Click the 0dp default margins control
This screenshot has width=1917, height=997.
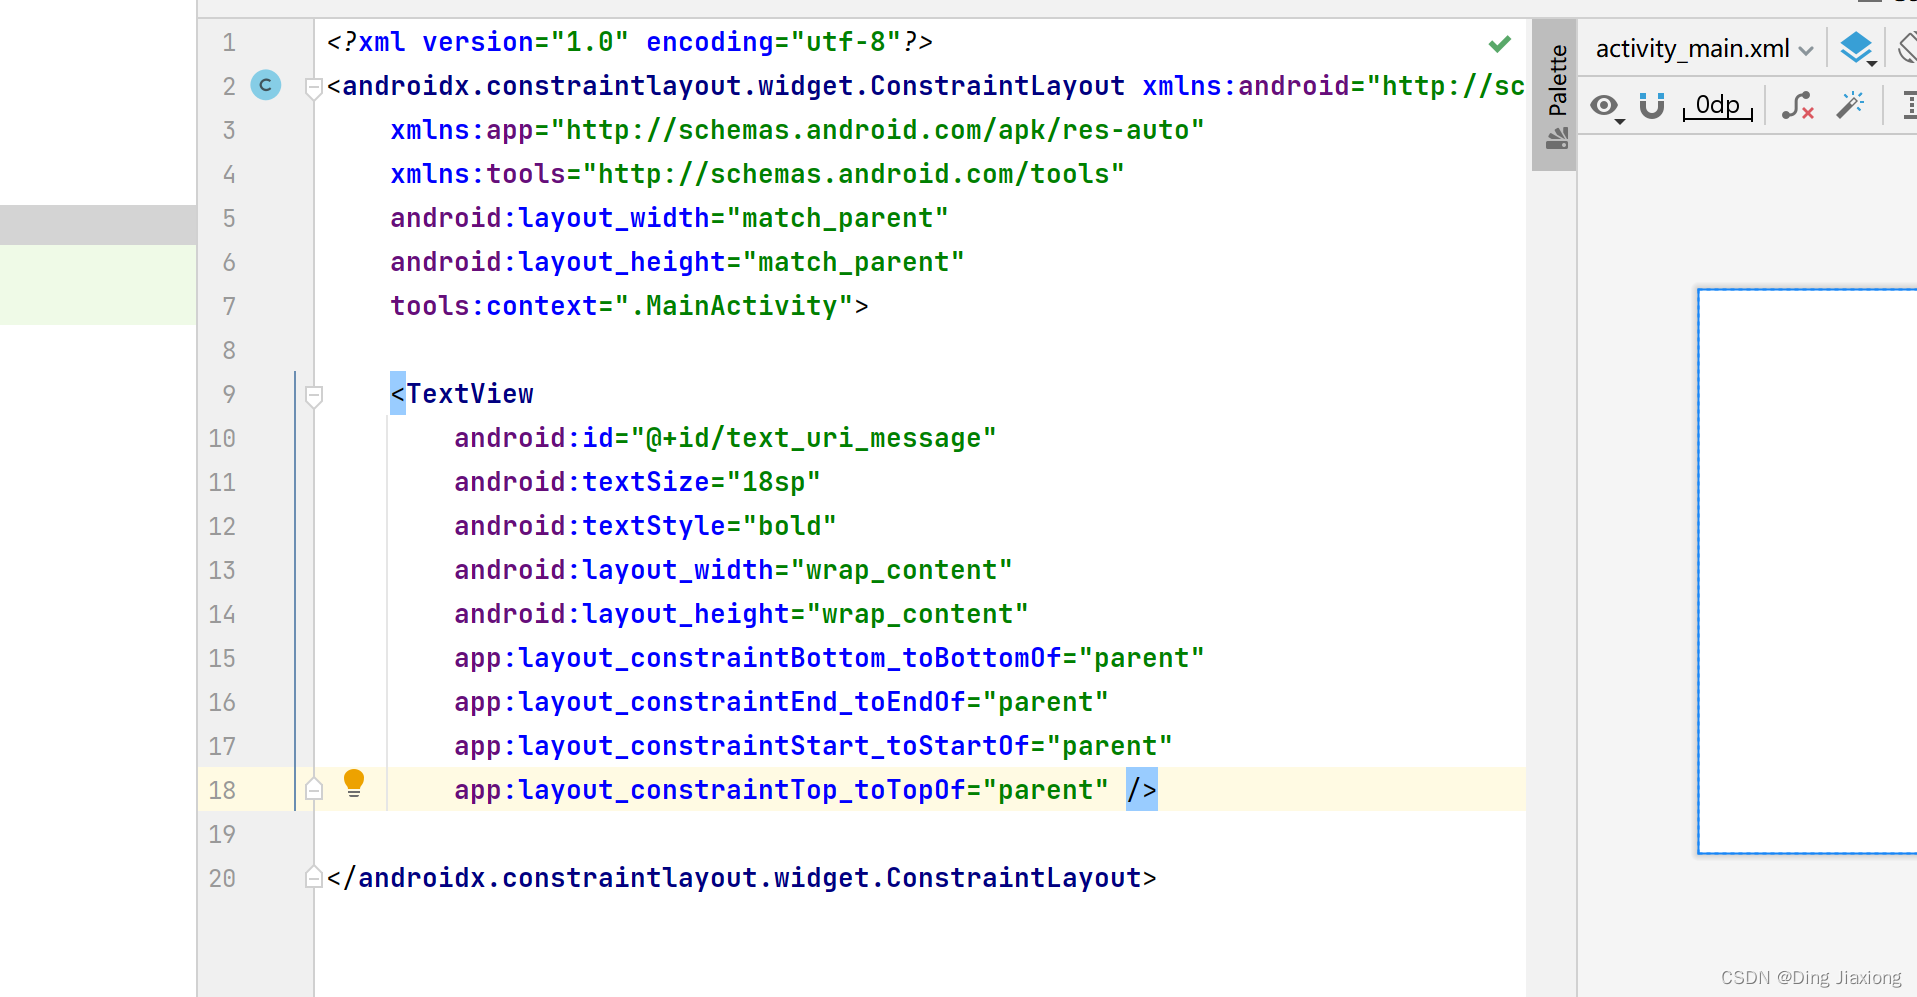1717,105
